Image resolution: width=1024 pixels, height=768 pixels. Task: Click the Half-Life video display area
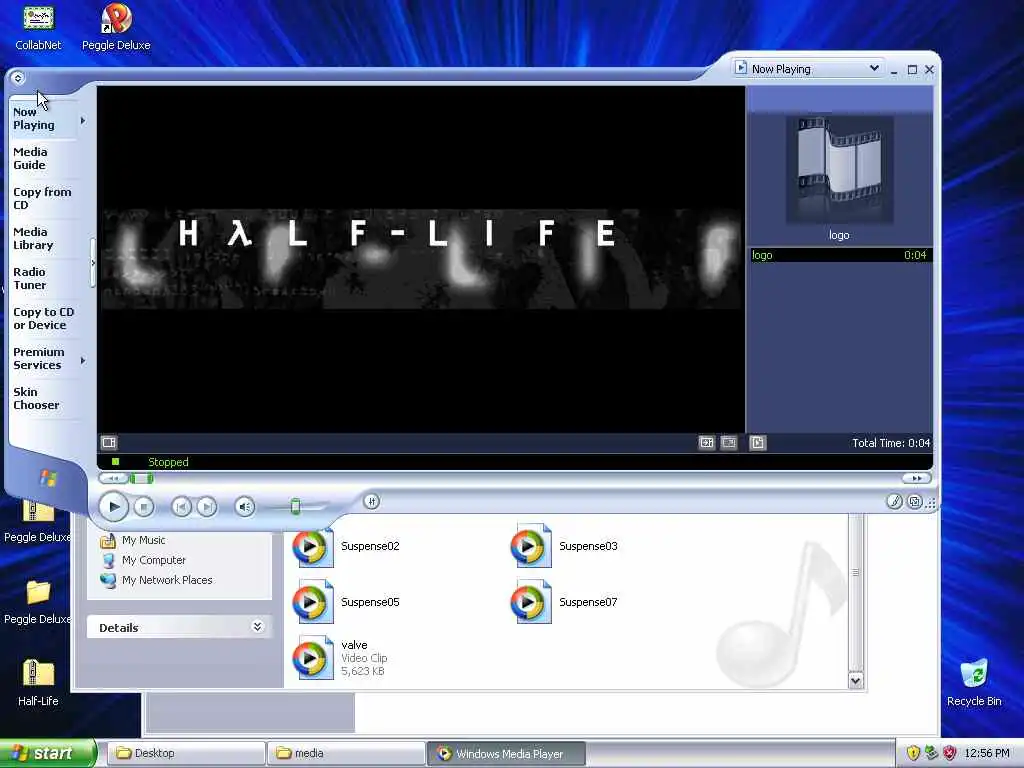[421, 259]
